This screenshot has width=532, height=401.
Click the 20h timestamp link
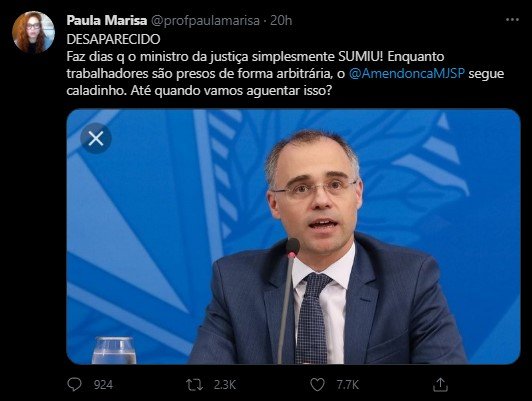(x=281, y=20)
